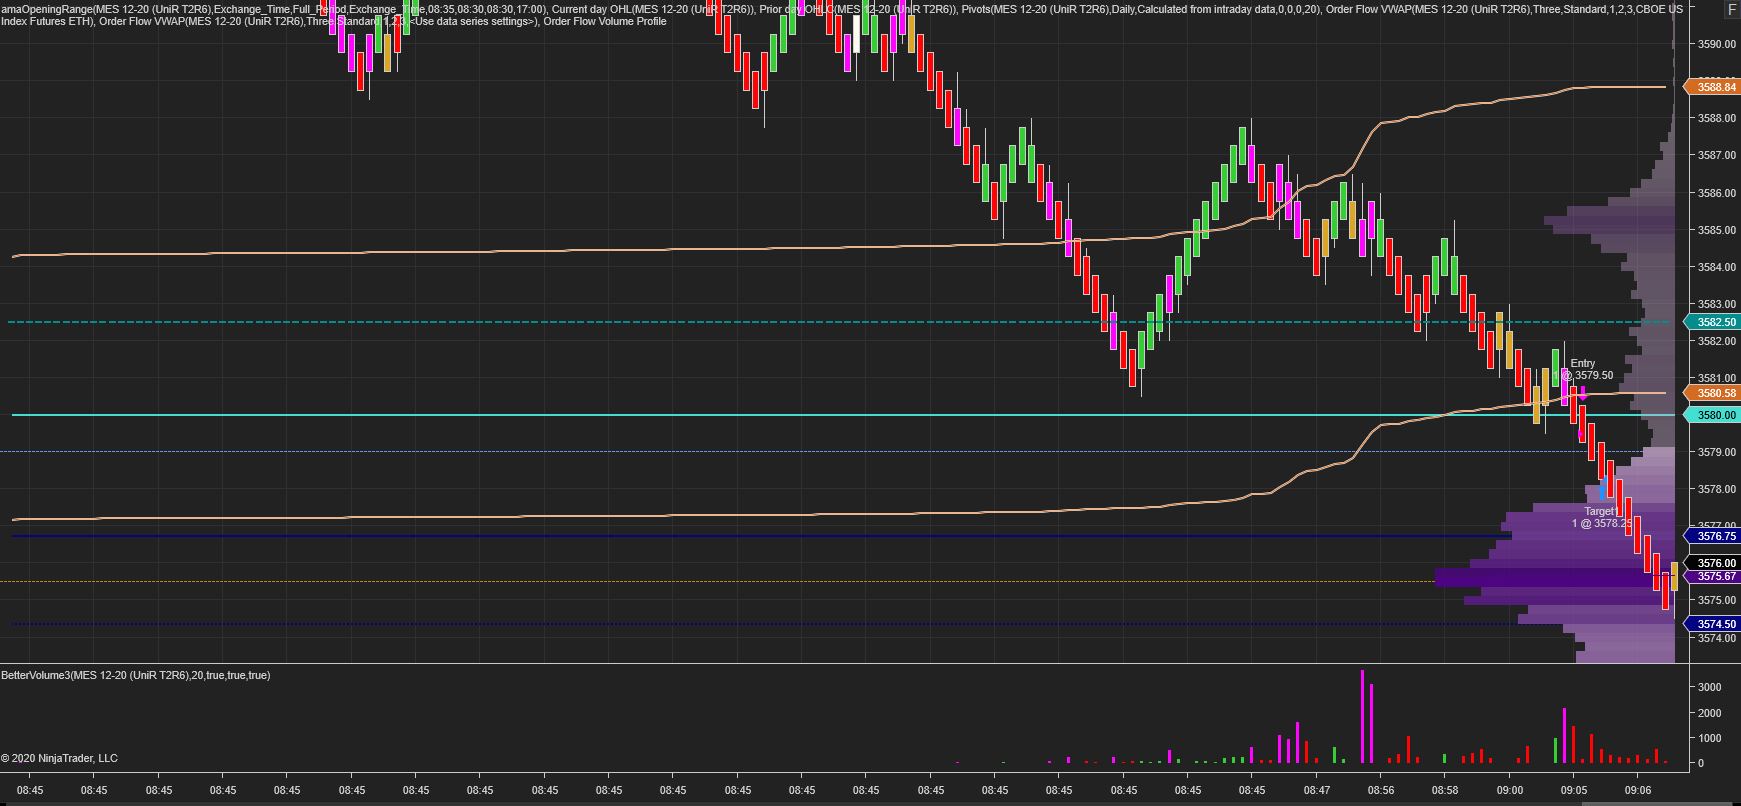The width and height of the screenshot is (1741, 806).
Task: Click the tallest magenta volume bar
Action: [1362, 716]
